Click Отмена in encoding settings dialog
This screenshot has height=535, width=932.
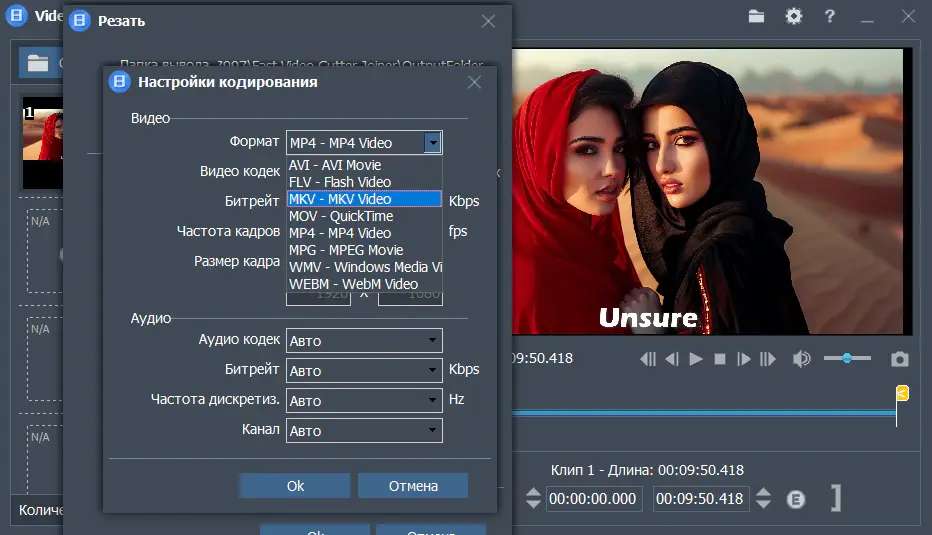[413, 486]
